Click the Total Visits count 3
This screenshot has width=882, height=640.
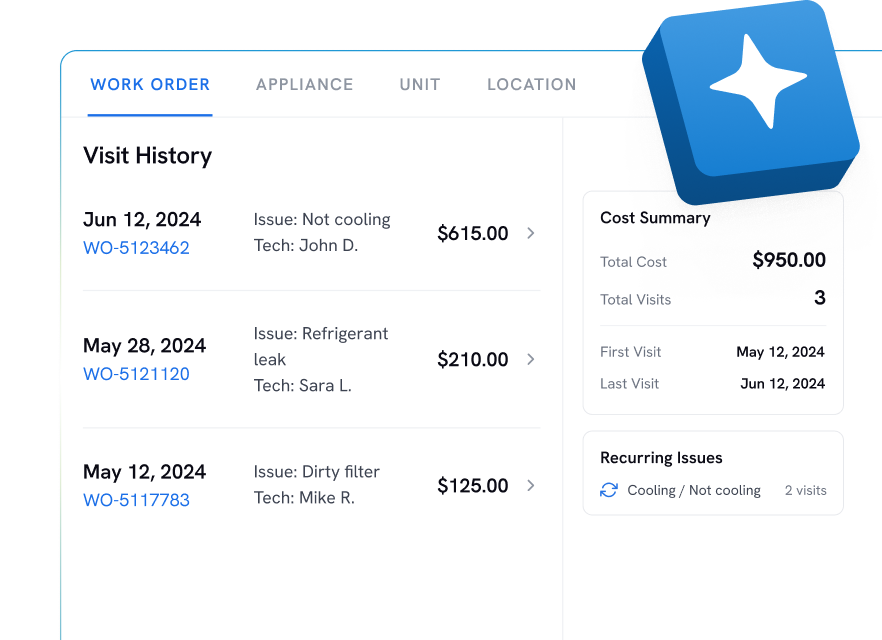(820, 298)
